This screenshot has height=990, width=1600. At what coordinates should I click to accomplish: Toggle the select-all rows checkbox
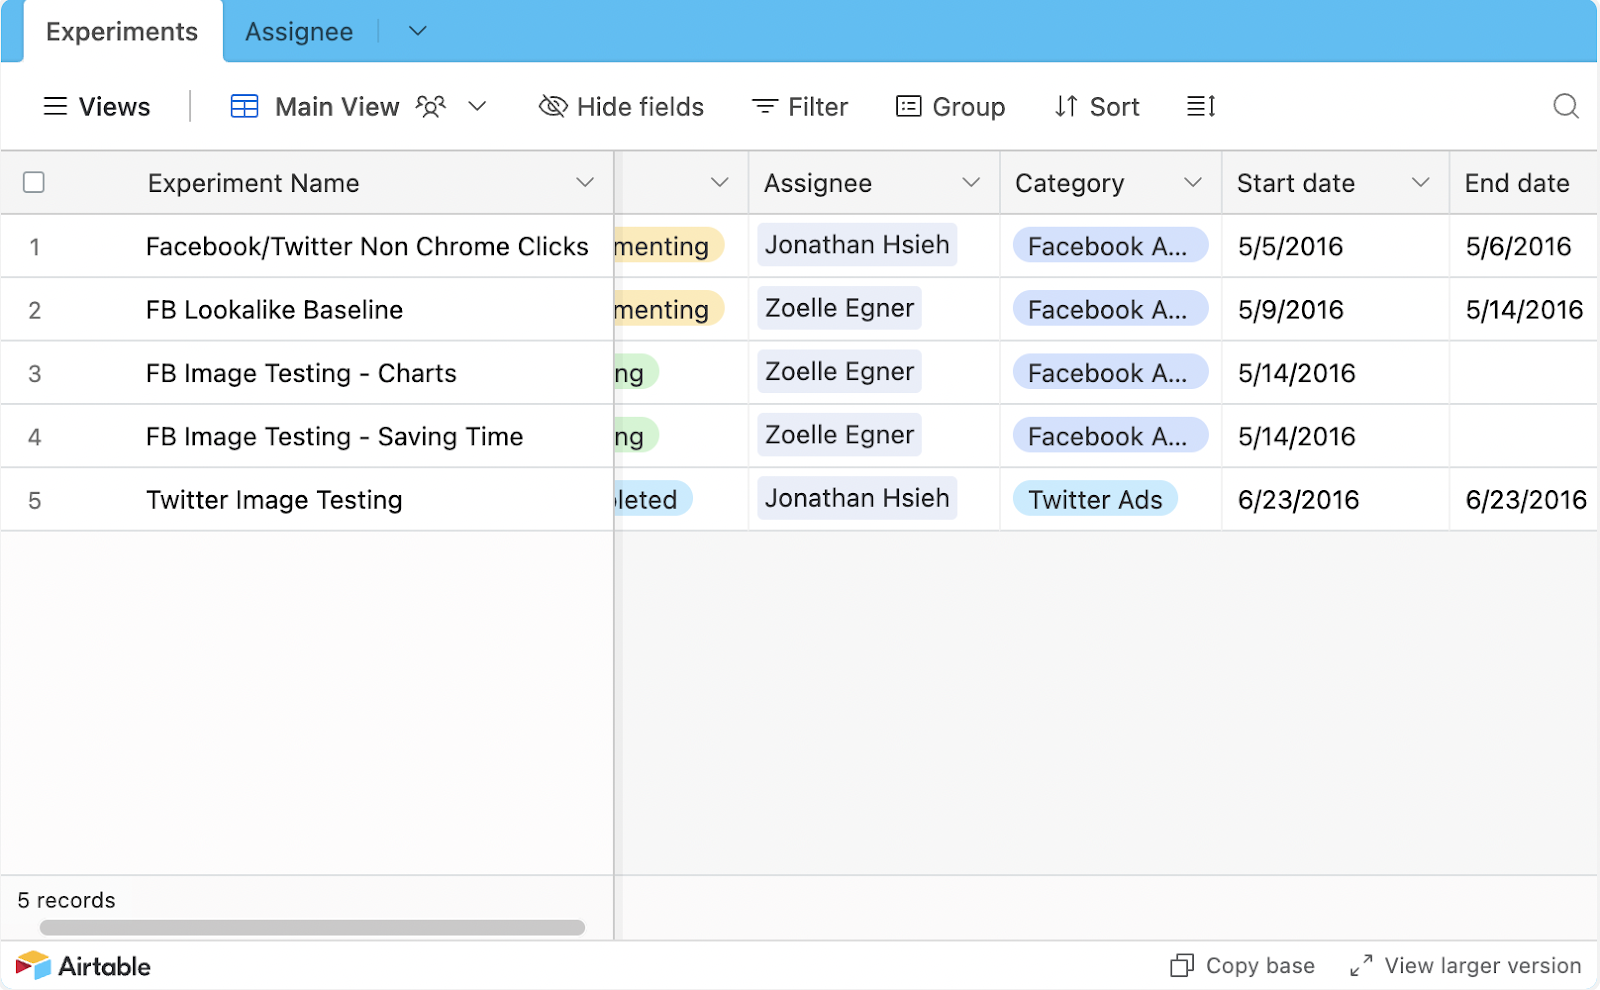pyautogui.click(x=34, y=182)
